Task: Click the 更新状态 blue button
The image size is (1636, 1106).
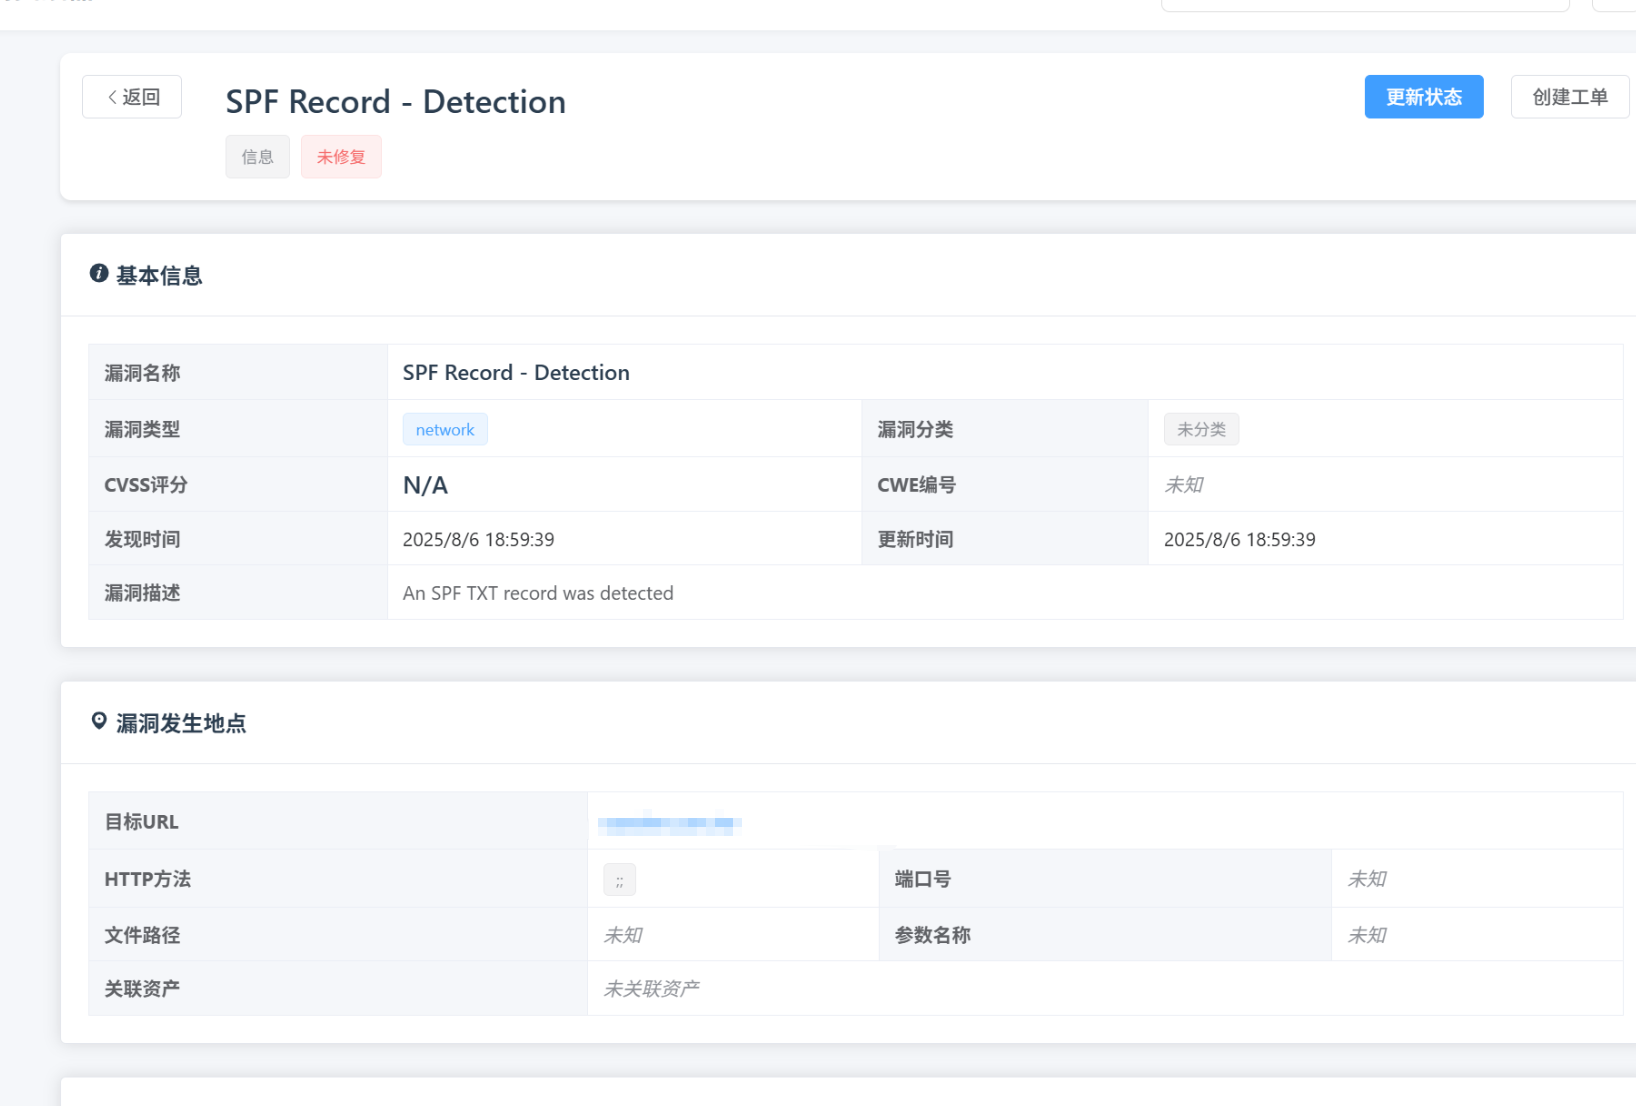Action: click(x=1423, y=97)
